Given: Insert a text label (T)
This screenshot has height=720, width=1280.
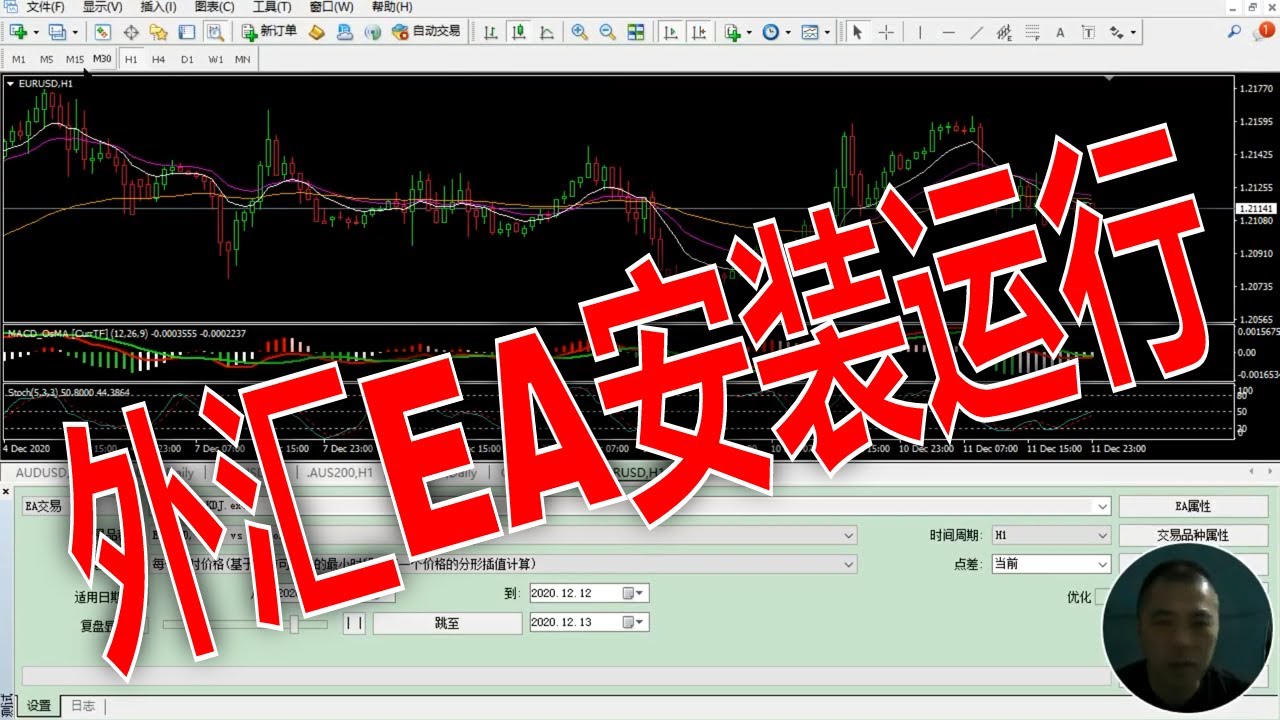Looking at the screenshot, I should pos(1089,32).
